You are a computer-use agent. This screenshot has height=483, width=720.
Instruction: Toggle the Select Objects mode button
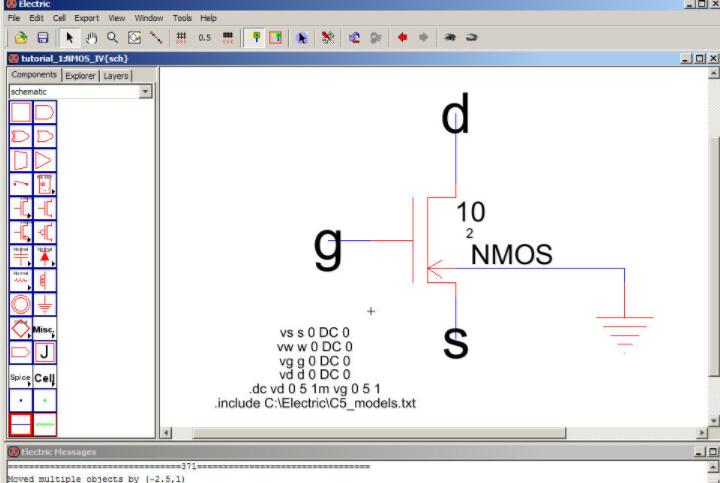(x=254, y=37)
